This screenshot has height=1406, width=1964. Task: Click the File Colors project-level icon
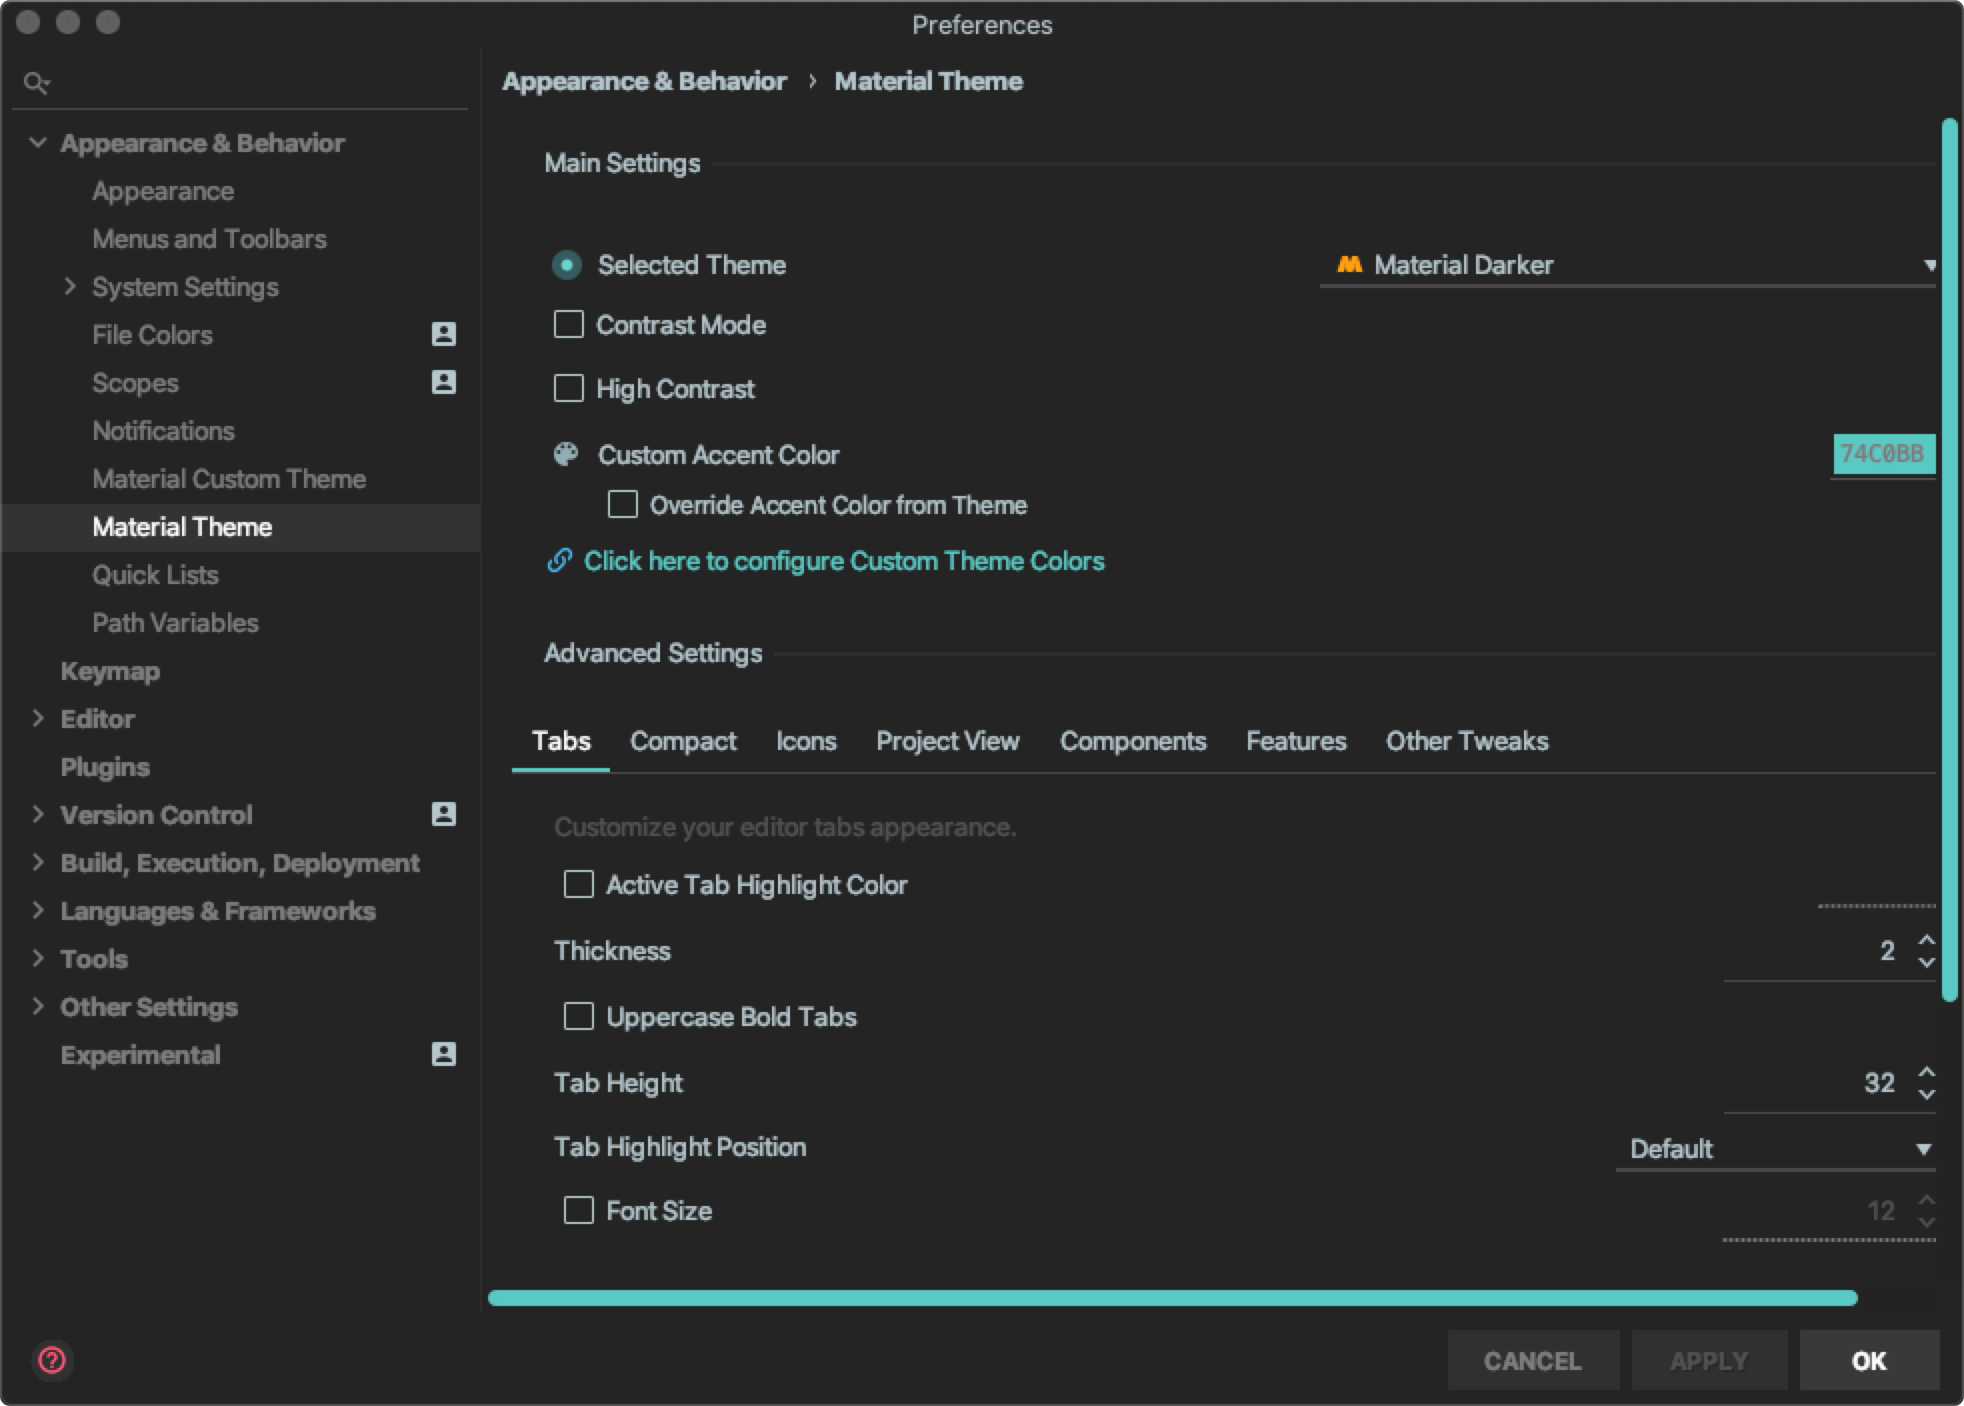[x=443, y=334]
